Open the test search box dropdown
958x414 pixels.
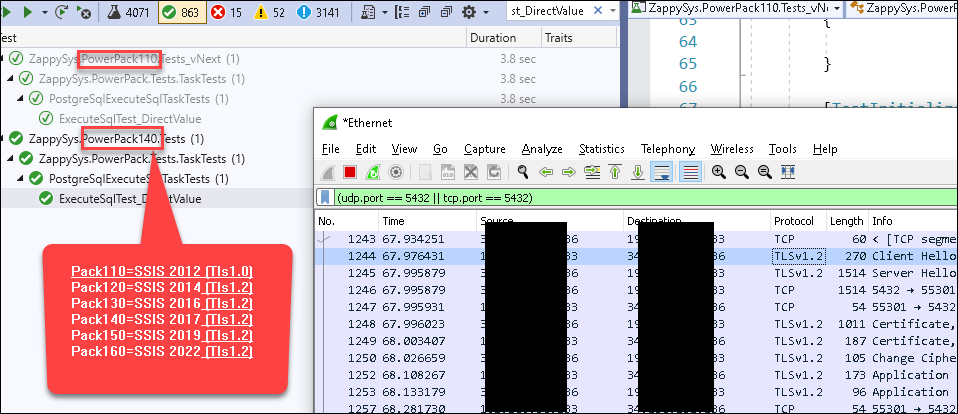point(611,11)
